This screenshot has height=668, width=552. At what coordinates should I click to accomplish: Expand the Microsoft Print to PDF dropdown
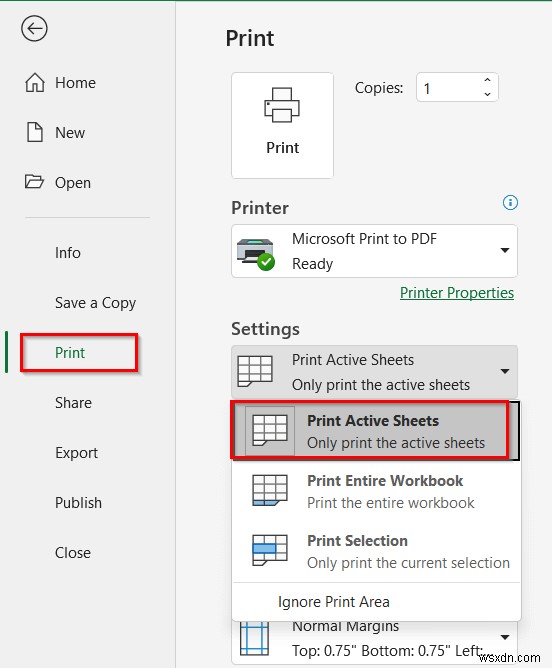point(505,250)
